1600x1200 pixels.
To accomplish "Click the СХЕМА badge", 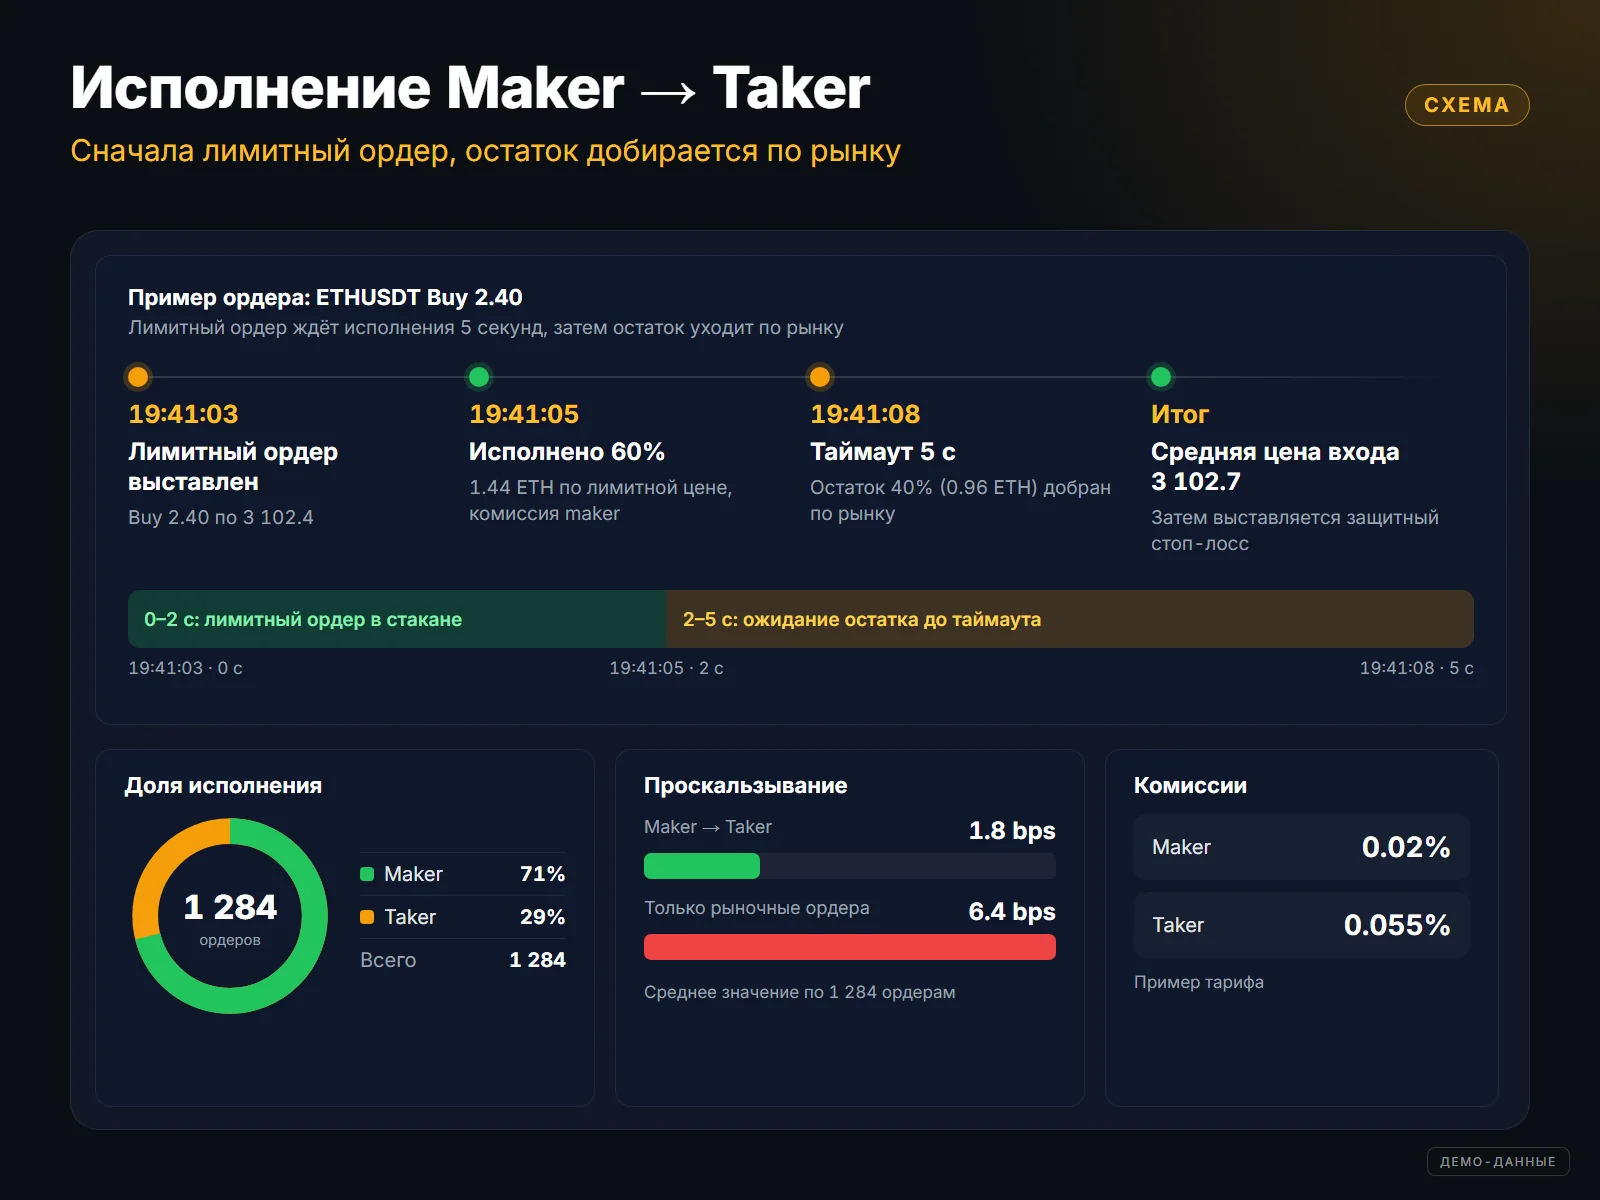I will 1467,105.
